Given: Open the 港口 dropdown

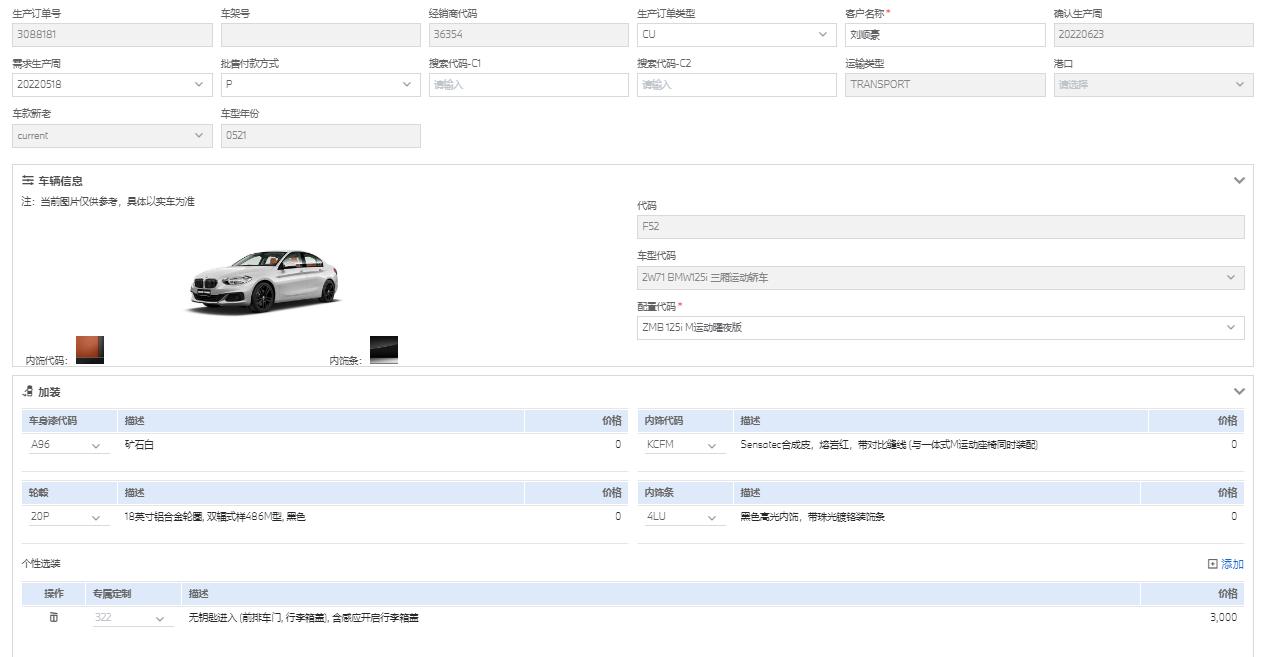Looking at the screenshot, I should point(1153,84).
